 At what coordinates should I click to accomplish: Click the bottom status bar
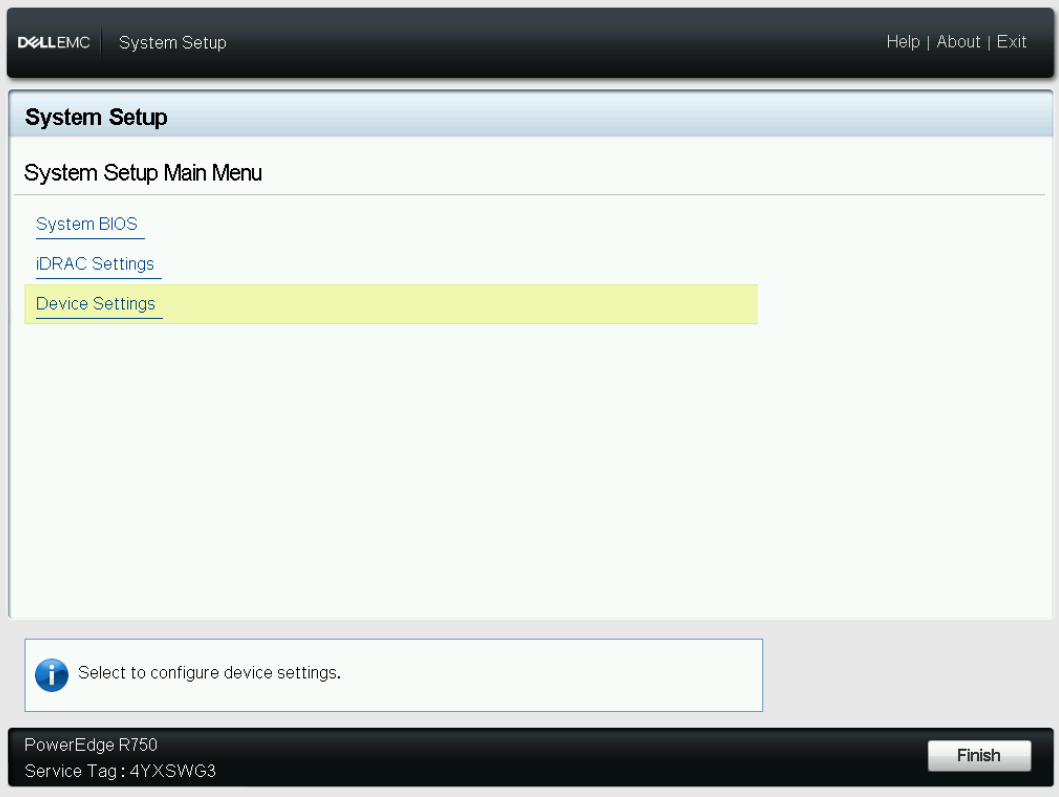[450, 755]
